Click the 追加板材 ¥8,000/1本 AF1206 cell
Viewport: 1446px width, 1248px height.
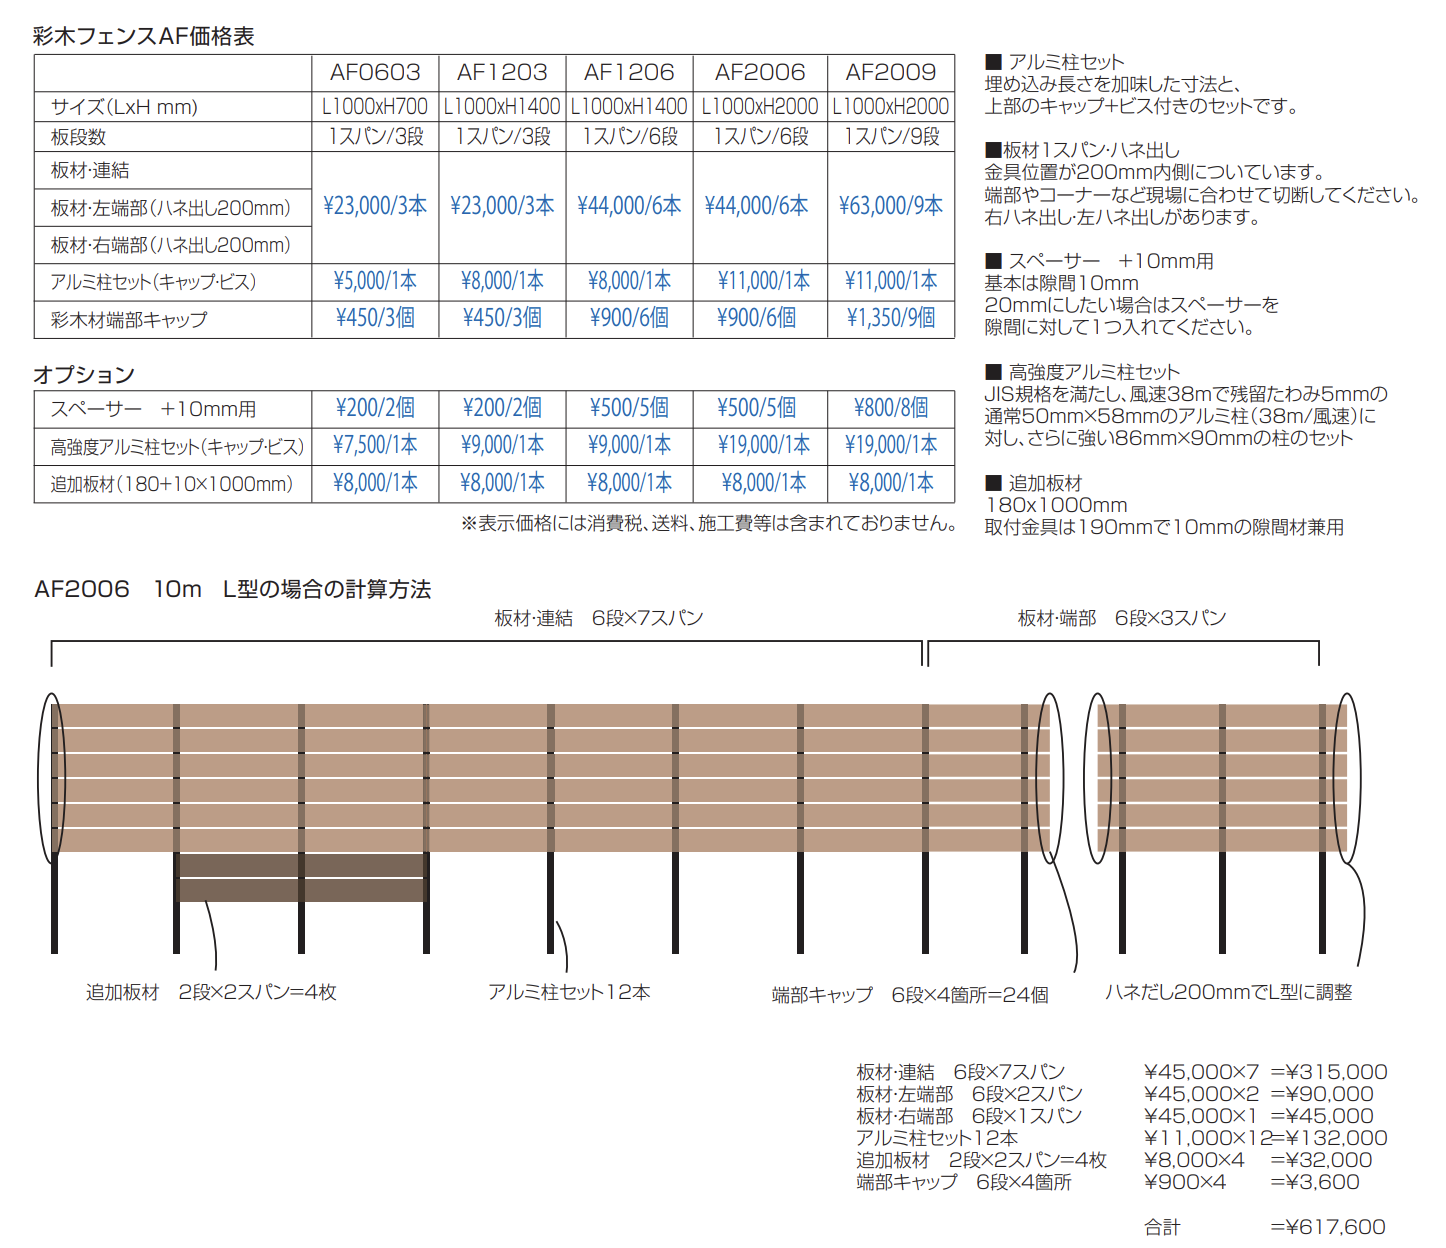[x=629, y=483]
